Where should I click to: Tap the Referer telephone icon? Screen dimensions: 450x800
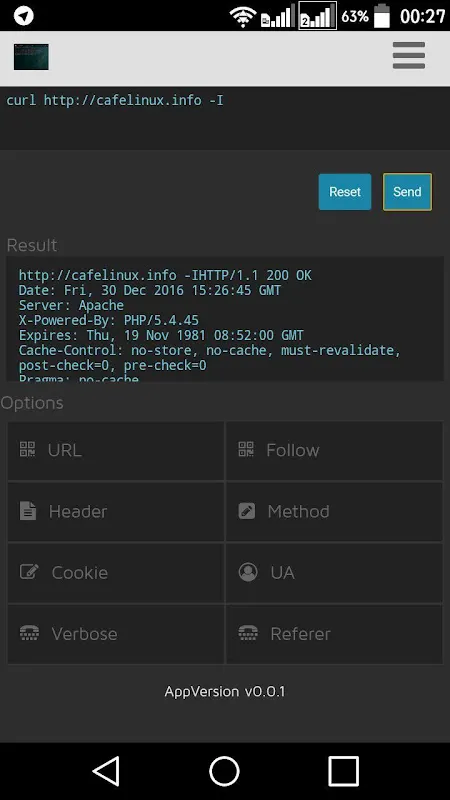248,633
